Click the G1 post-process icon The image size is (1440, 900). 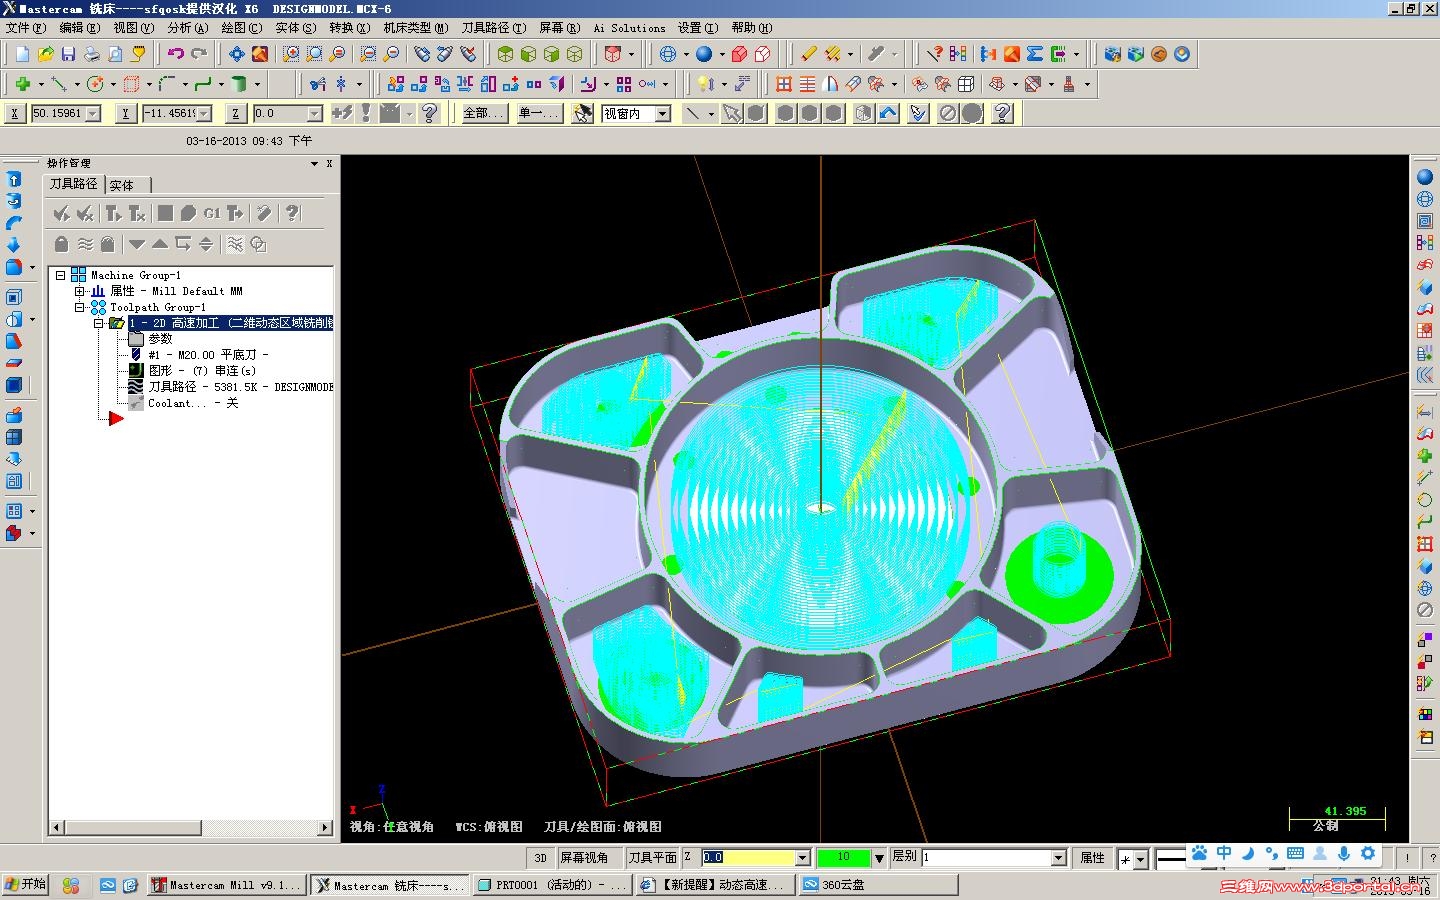click(211, 213)
